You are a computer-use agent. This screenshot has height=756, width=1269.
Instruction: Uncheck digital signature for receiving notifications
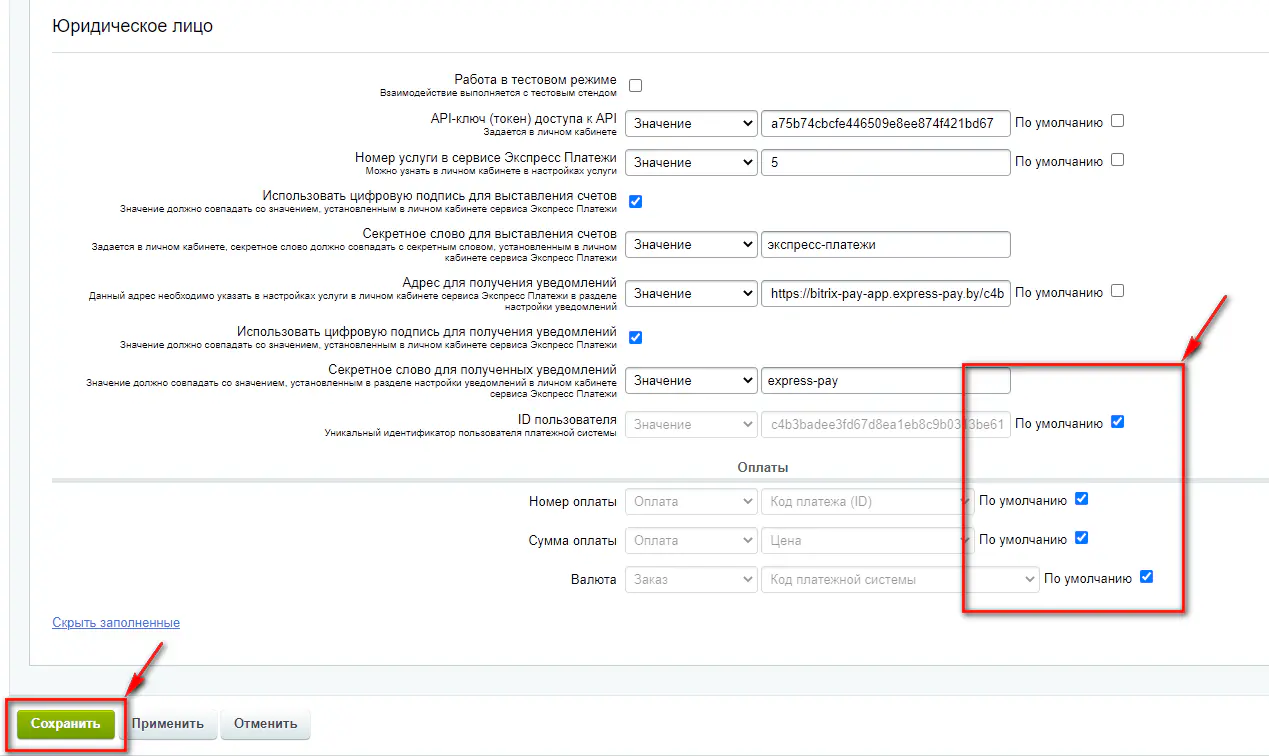(635, 337)
